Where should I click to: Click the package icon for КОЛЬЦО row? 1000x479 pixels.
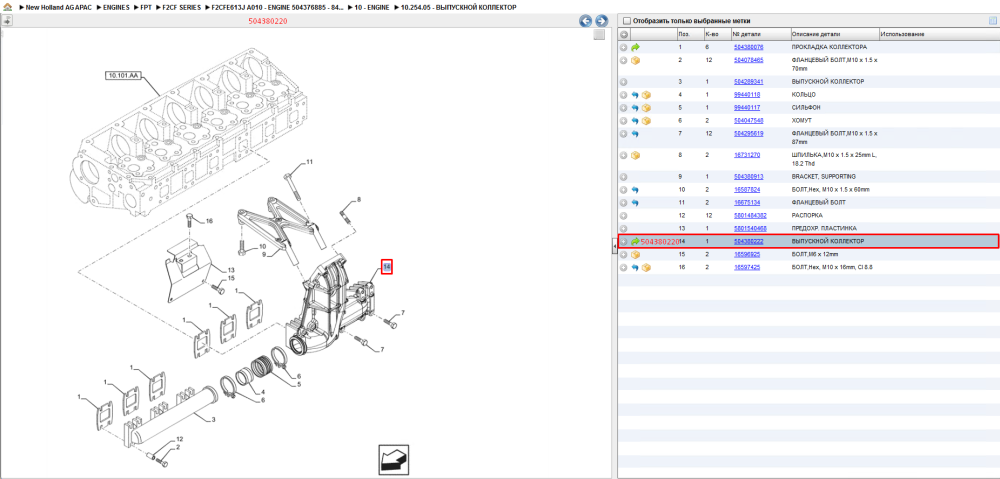pyautogui.click(x=646, y=94)
